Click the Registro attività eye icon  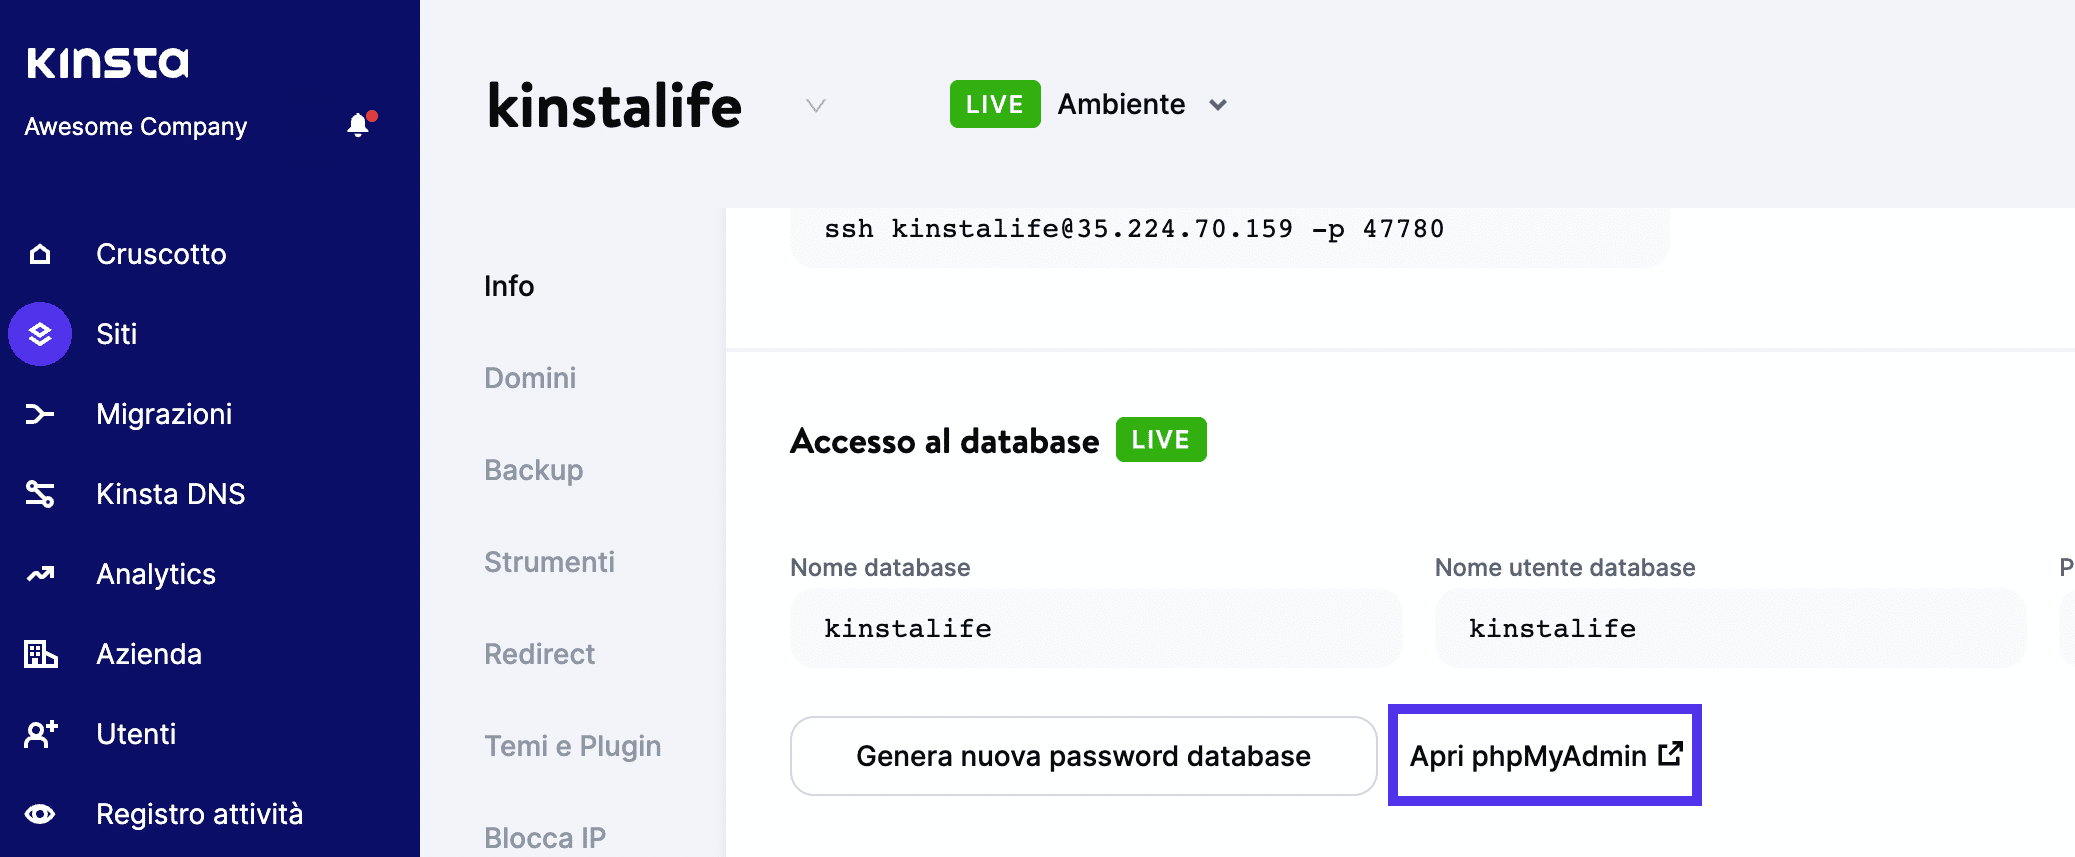click(x=40, y=814)
